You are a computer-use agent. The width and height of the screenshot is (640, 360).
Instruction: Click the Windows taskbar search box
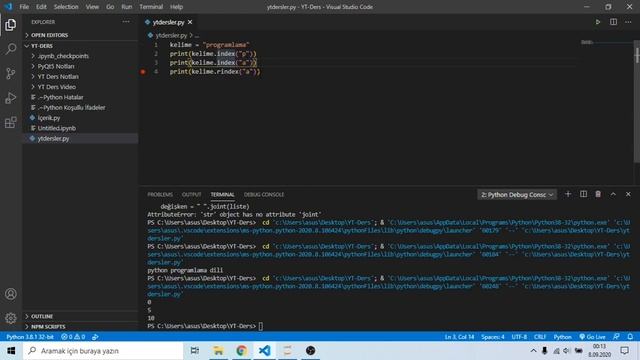(103, 351)
